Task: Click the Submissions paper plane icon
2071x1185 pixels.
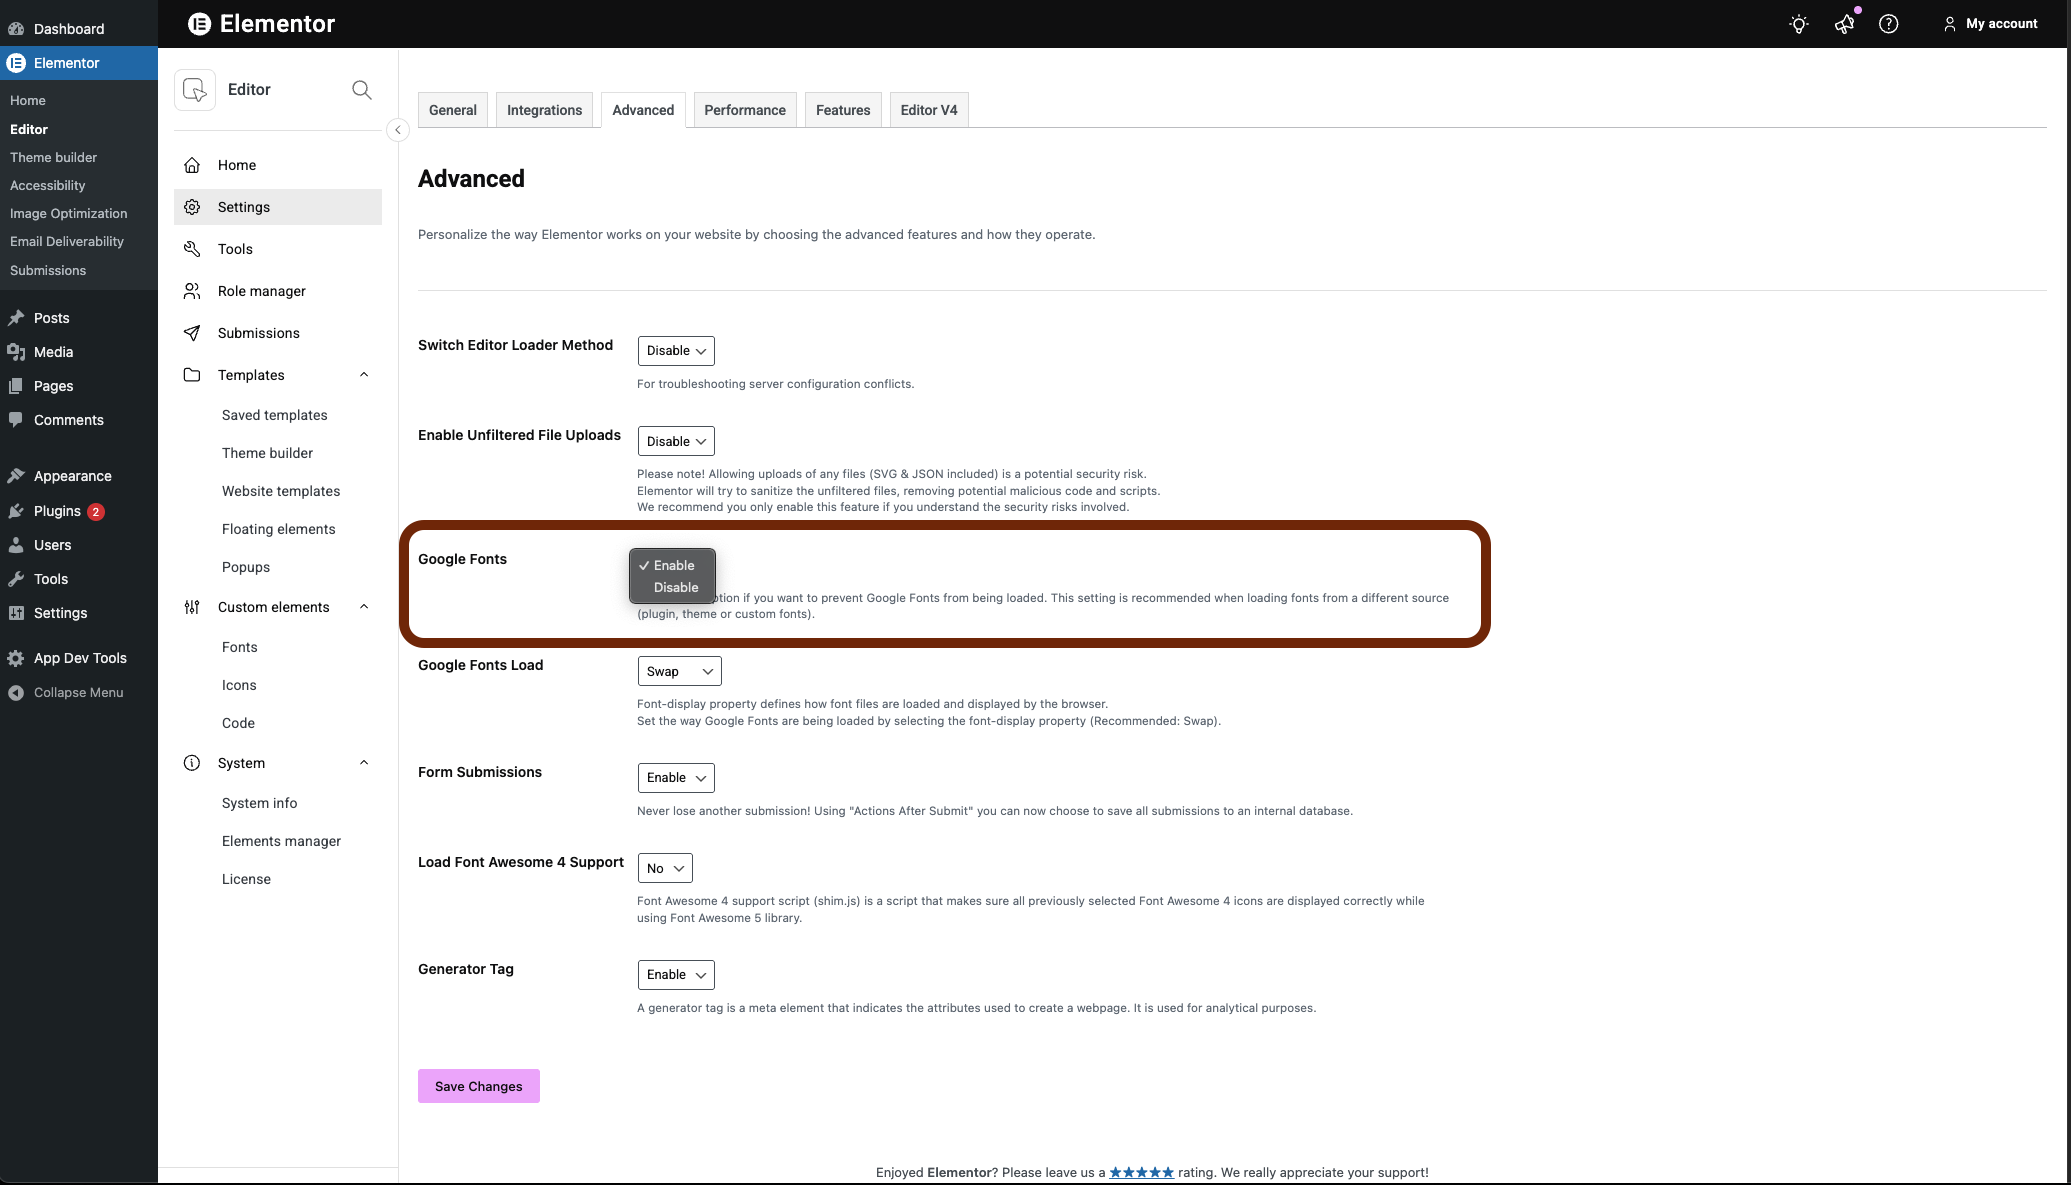Action: tap(192, 333)
